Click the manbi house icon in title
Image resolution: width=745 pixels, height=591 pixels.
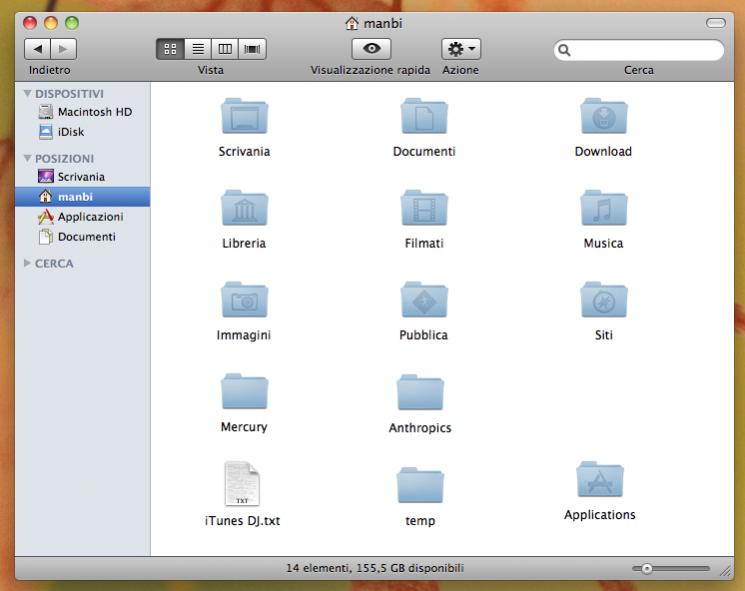coord(352,23)
